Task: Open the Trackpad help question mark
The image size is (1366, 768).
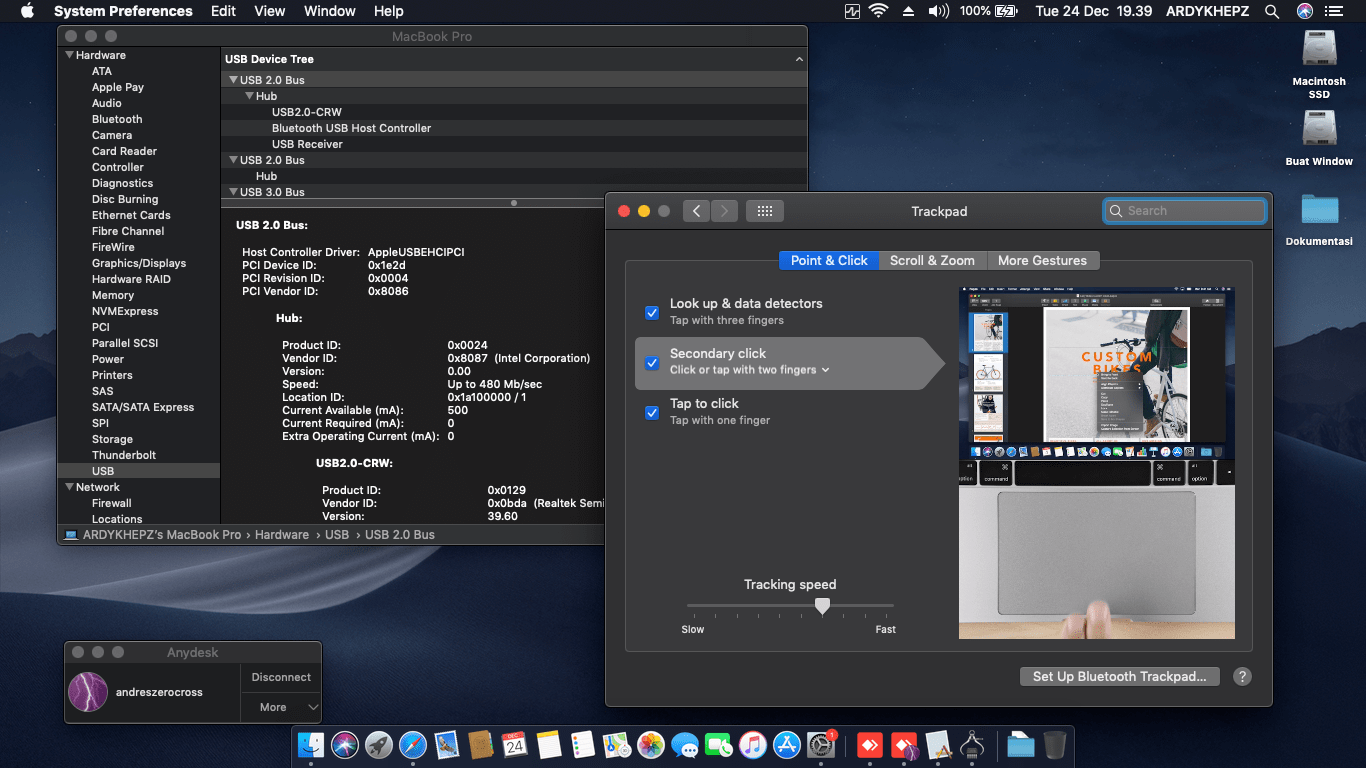Action: (x=1242, y=677)
